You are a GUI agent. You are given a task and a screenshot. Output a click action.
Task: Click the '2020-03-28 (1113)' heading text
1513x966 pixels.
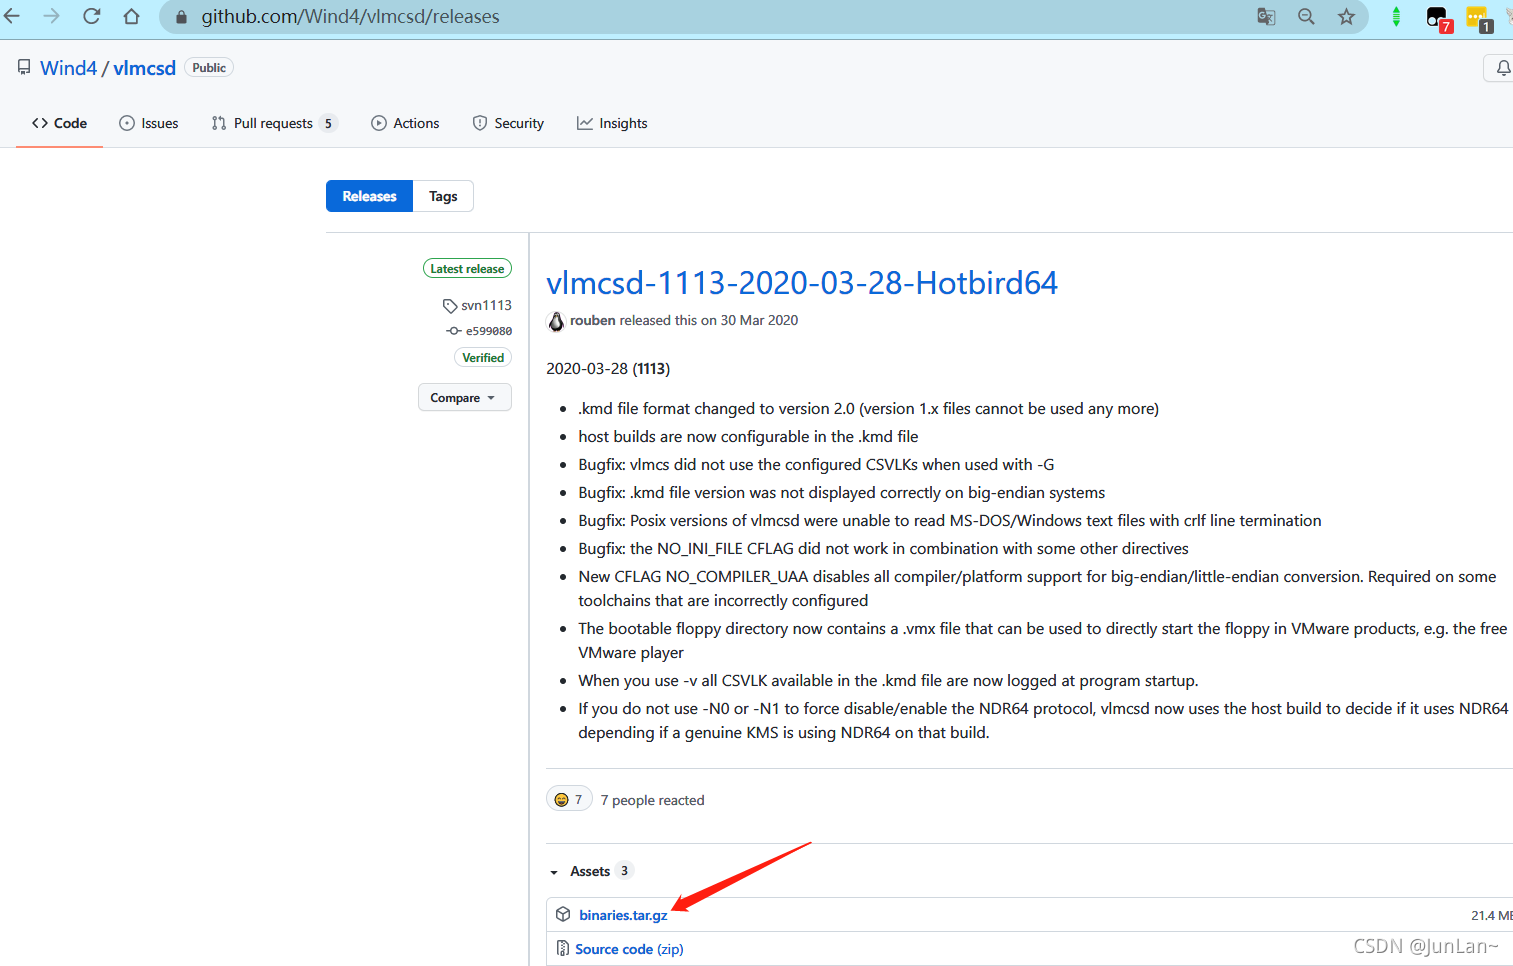click(x=608, y=369)
